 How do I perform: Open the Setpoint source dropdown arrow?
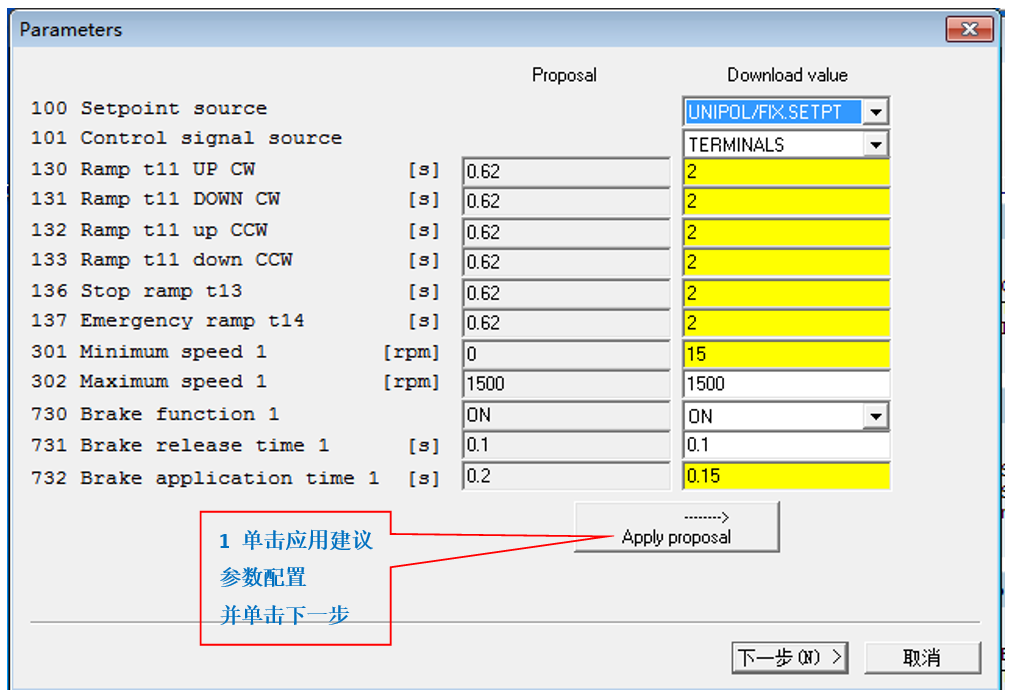pyautogui.click(x=875, y=112)
